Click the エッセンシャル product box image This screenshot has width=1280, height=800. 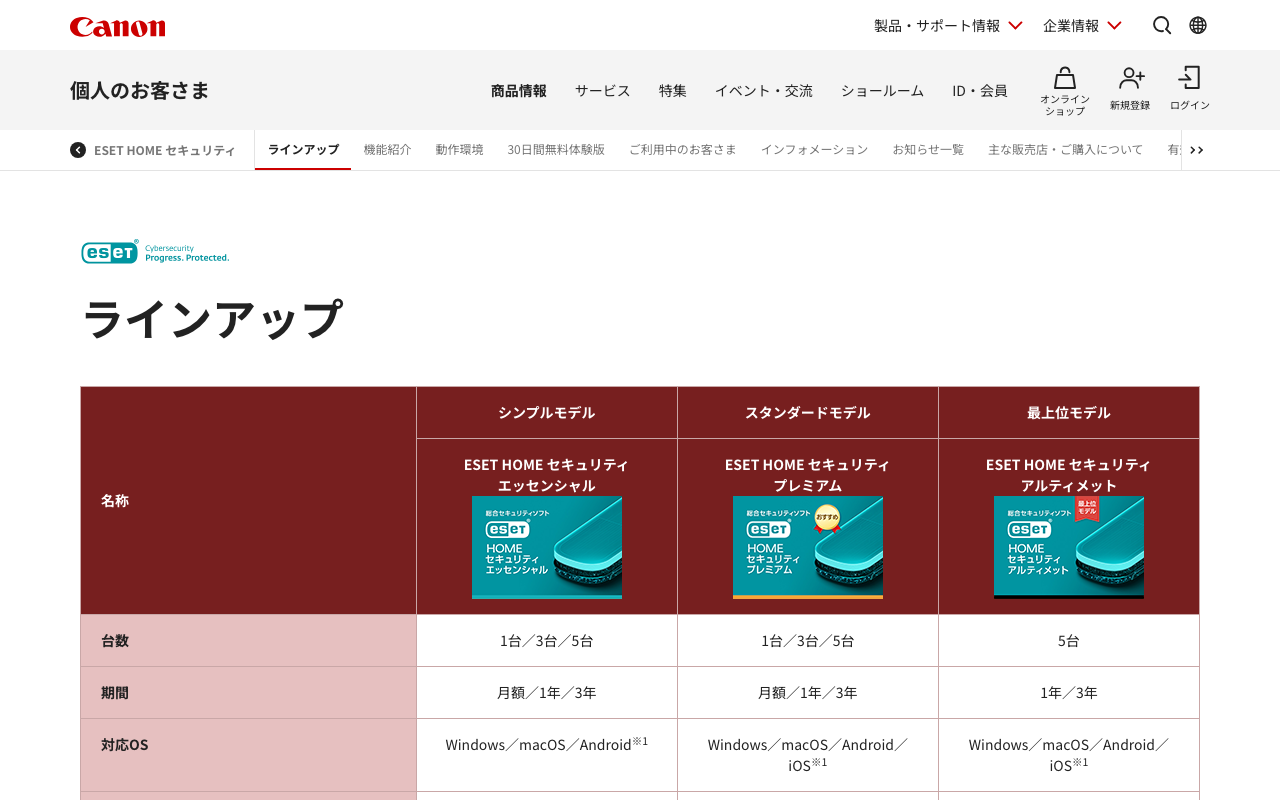coord(547,547)
